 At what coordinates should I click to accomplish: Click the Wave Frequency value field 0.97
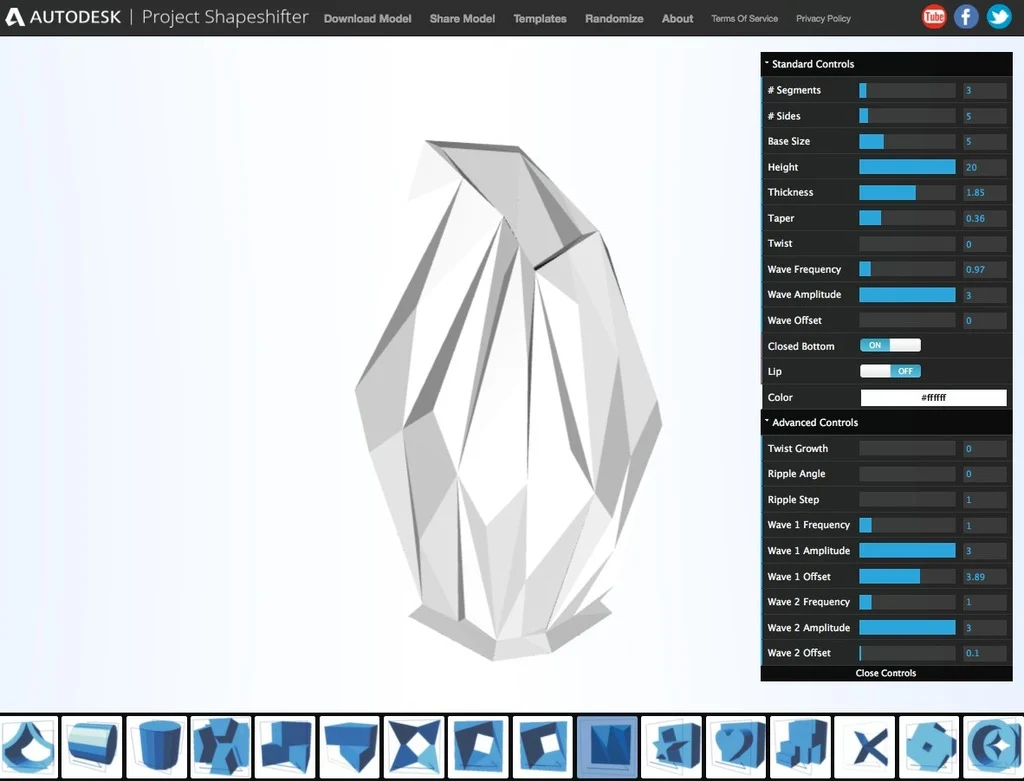[985, 269]
